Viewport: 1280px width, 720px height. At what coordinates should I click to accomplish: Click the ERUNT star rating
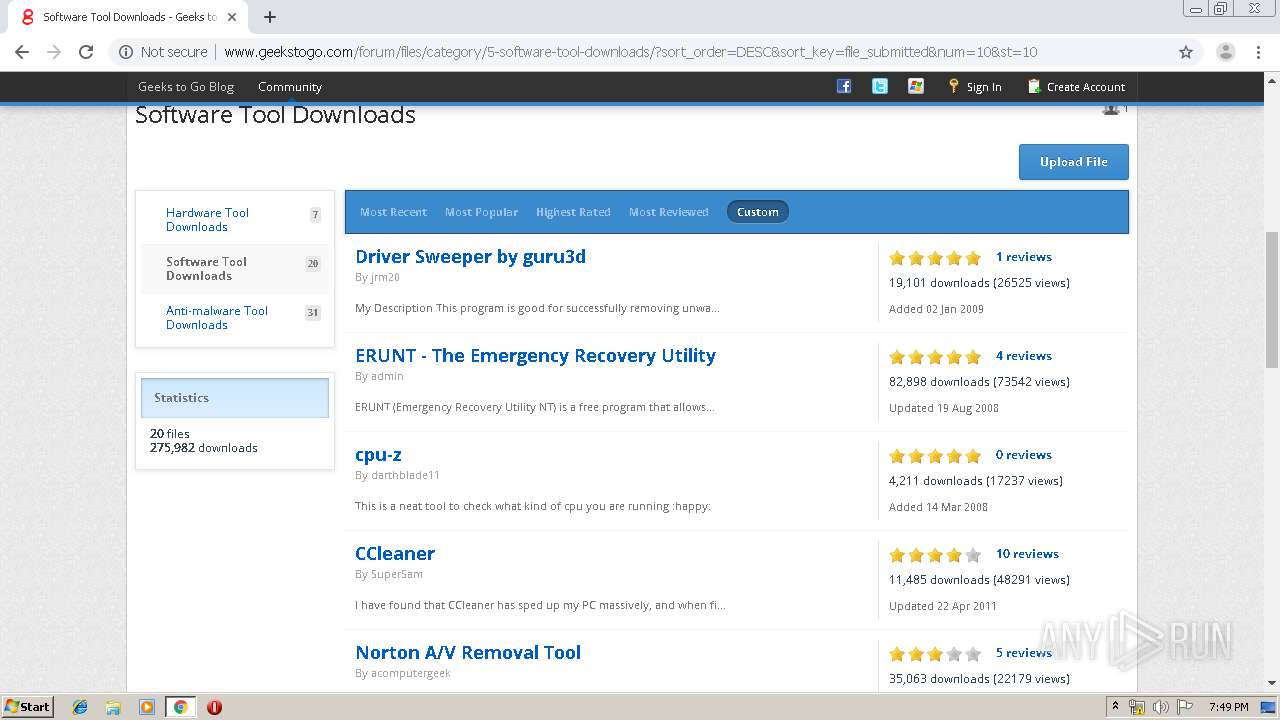click(x=935, y=357)
